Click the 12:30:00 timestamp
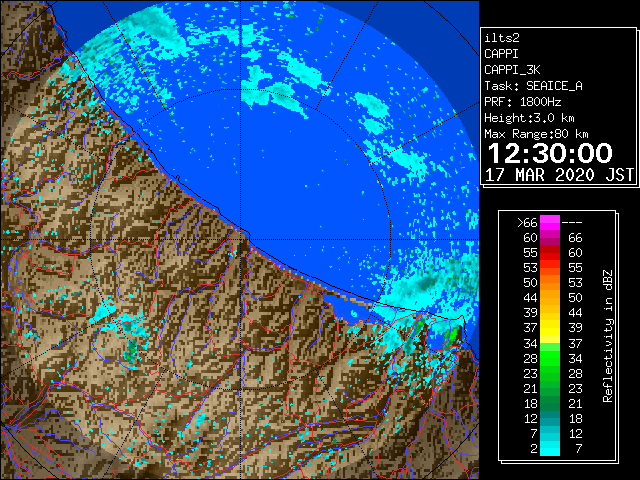The height and width of the screenshot is (480, 640). click(x=550, y=153)
